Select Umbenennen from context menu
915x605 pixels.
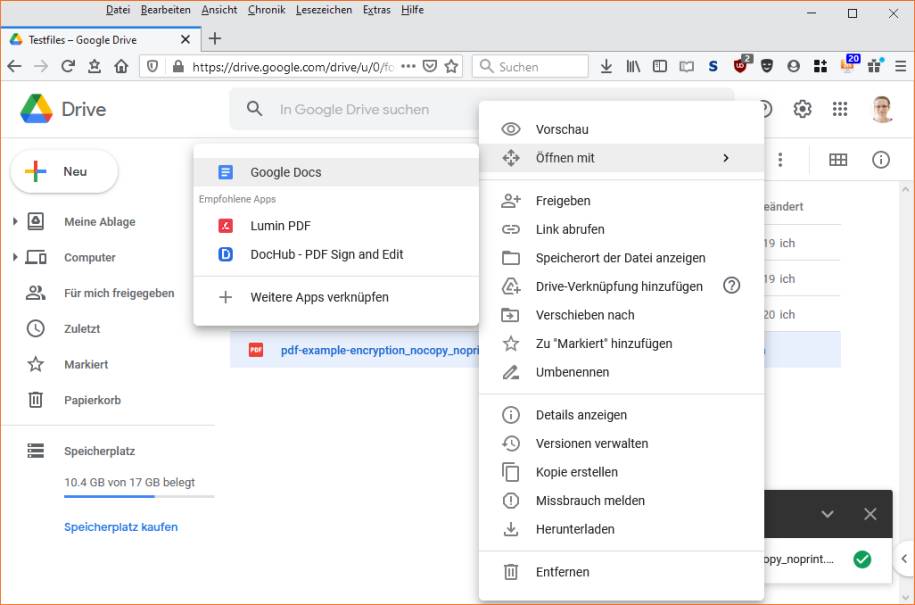(x=572, y=372)
